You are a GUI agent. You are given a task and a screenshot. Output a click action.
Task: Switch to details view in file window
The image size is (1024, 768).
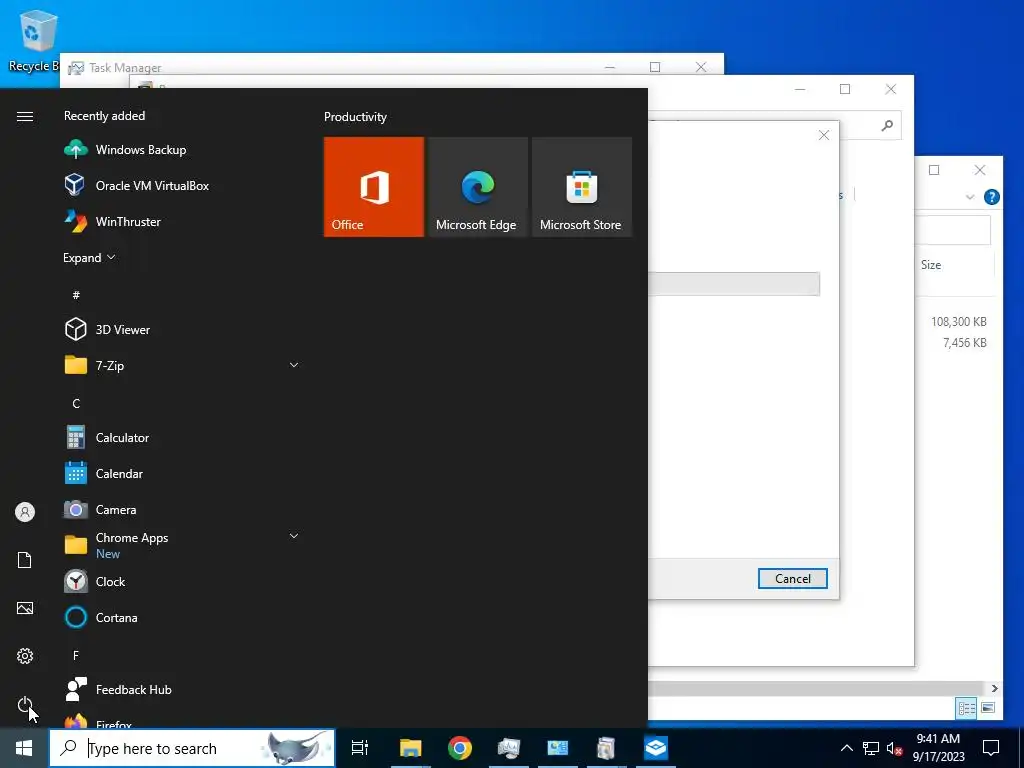pyautogui.click(x=966, y=708)
